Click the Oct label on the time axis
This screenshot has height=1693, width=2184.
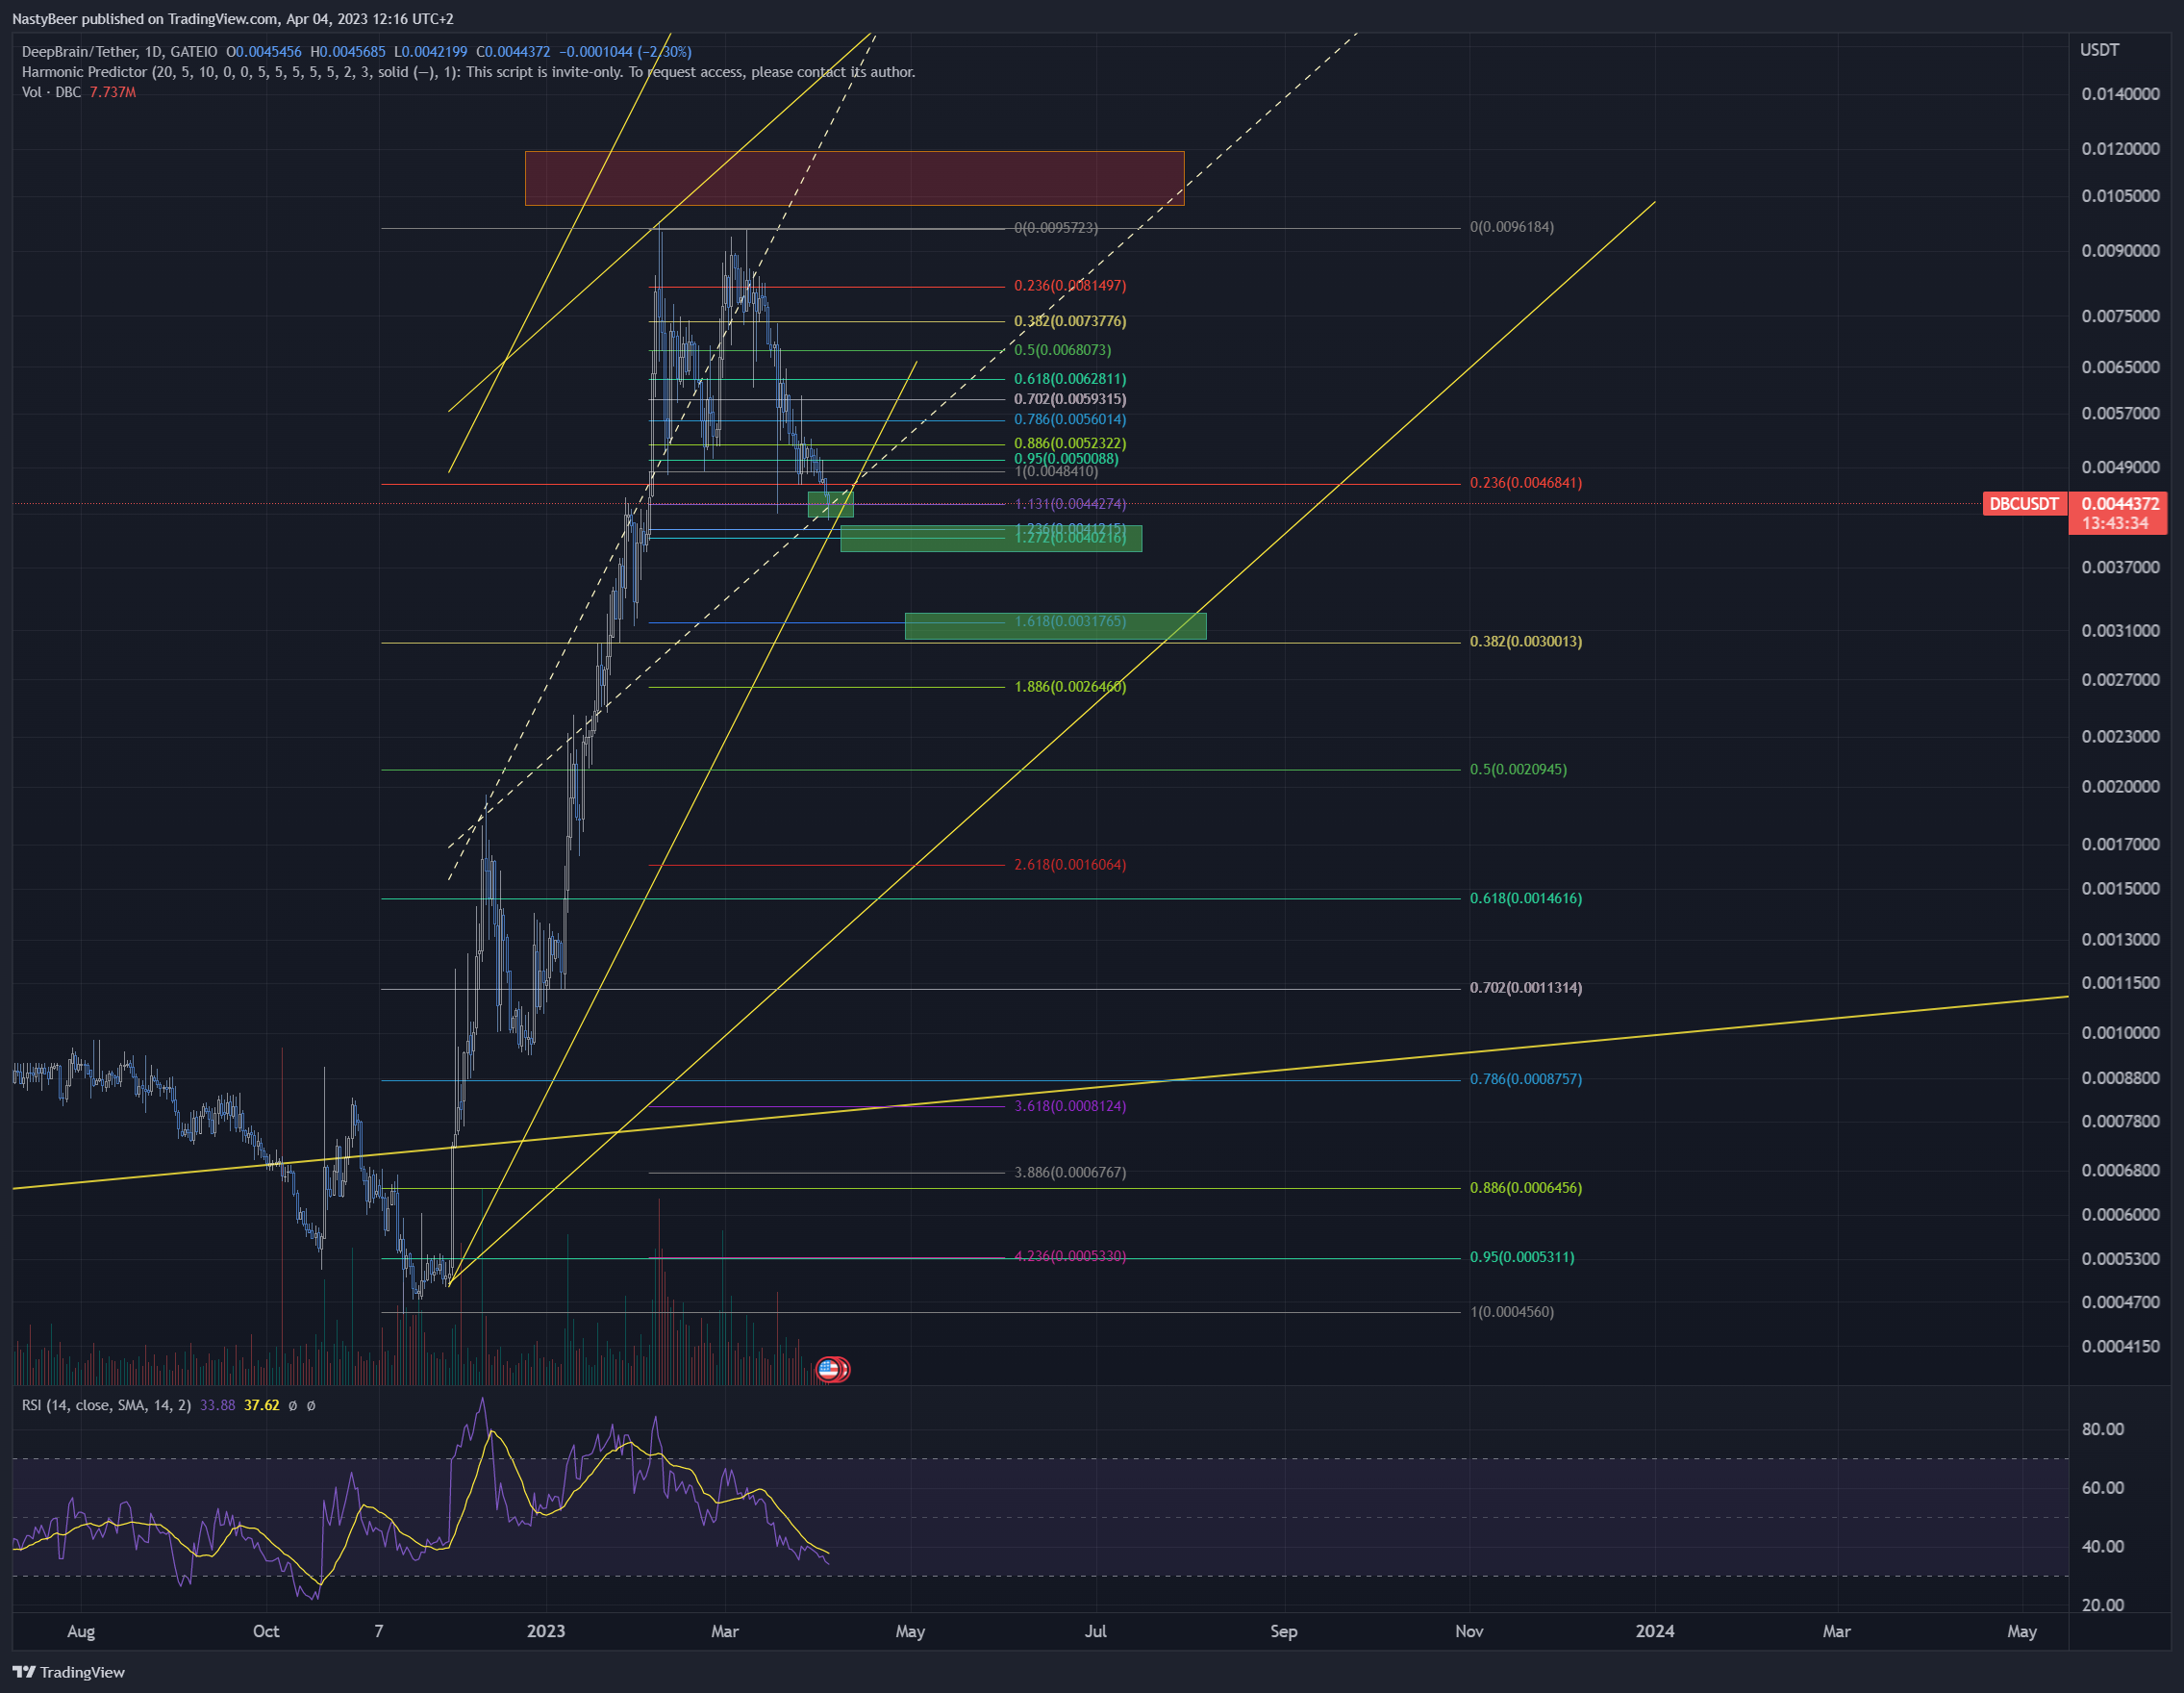coord(266,1631)
